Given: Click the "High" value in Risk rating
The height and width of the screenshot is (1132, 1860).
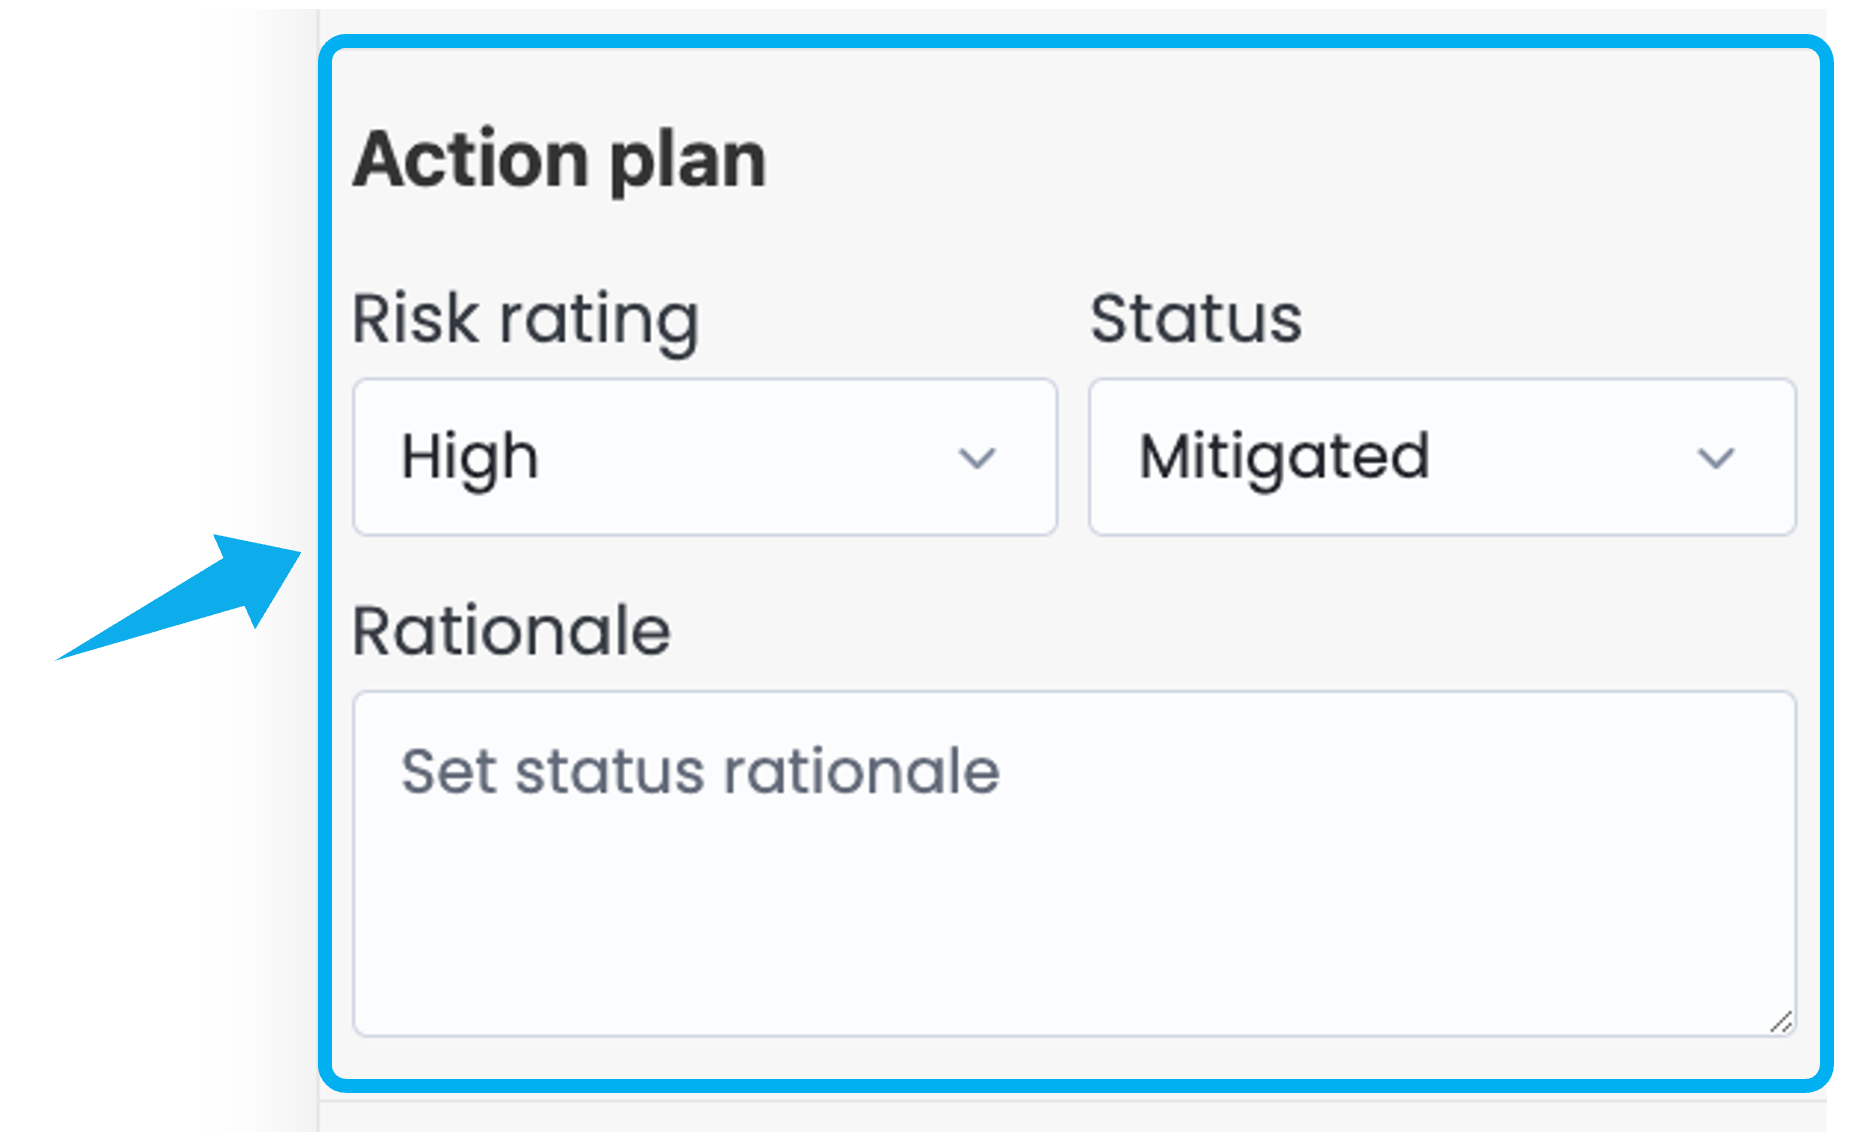Looking at the screenshot, I should click(470, 457).
